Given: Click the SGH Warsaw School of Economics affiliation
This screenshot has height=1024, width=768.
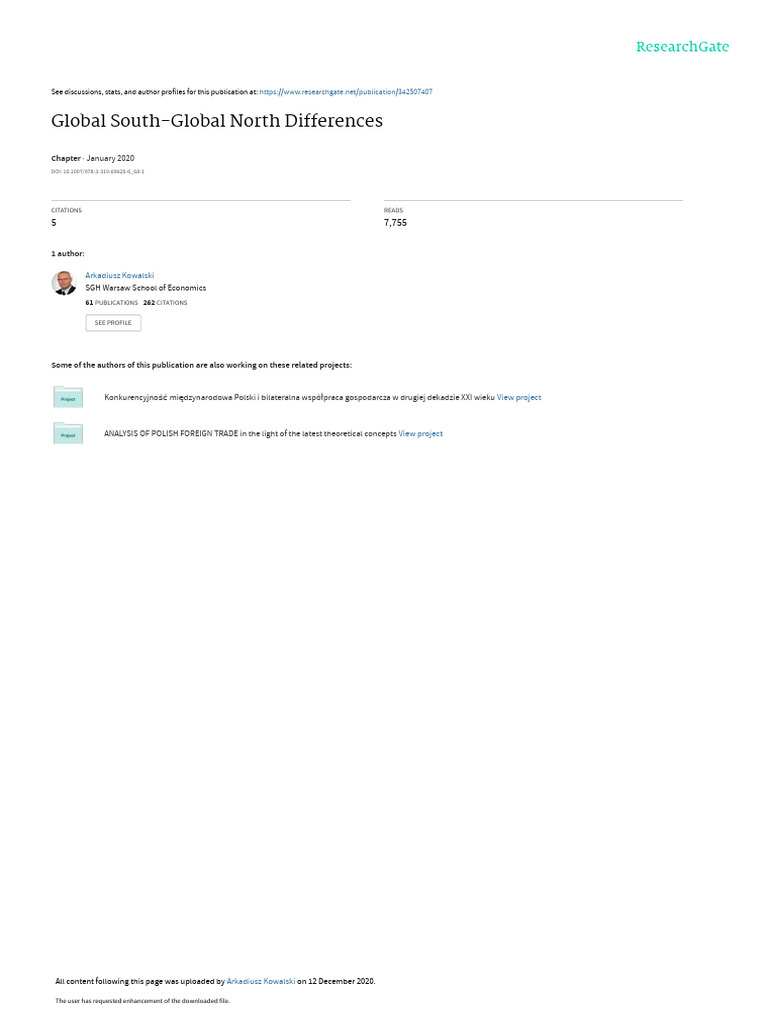Looking at the screenshot, I should 146,288.
